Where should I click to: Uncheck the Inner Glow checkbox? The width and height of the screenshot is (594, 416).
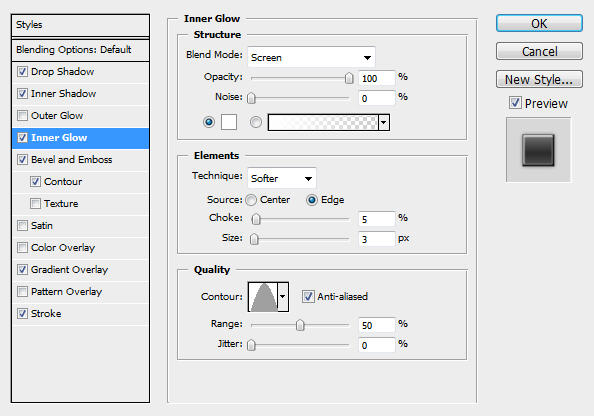coord(22,137)
